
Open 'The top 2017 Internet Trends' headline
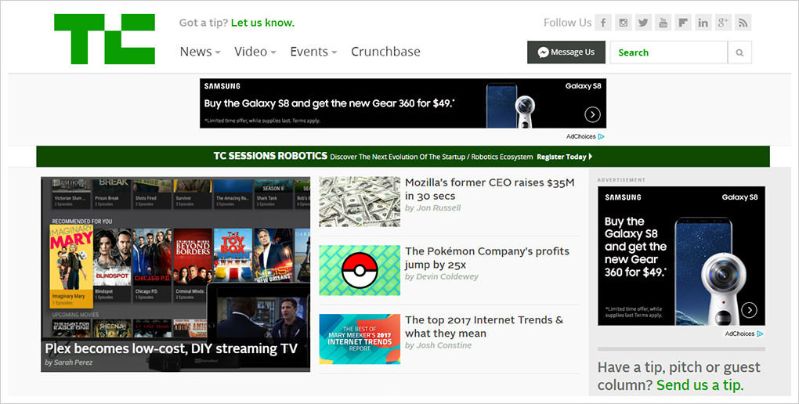[484, 327]
